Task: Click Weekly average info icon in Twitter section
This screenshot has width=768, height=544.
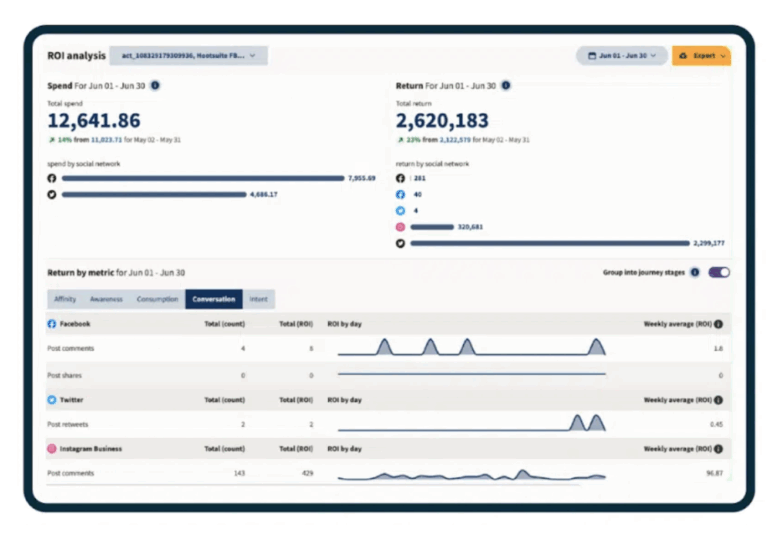Action: [719, 400]
